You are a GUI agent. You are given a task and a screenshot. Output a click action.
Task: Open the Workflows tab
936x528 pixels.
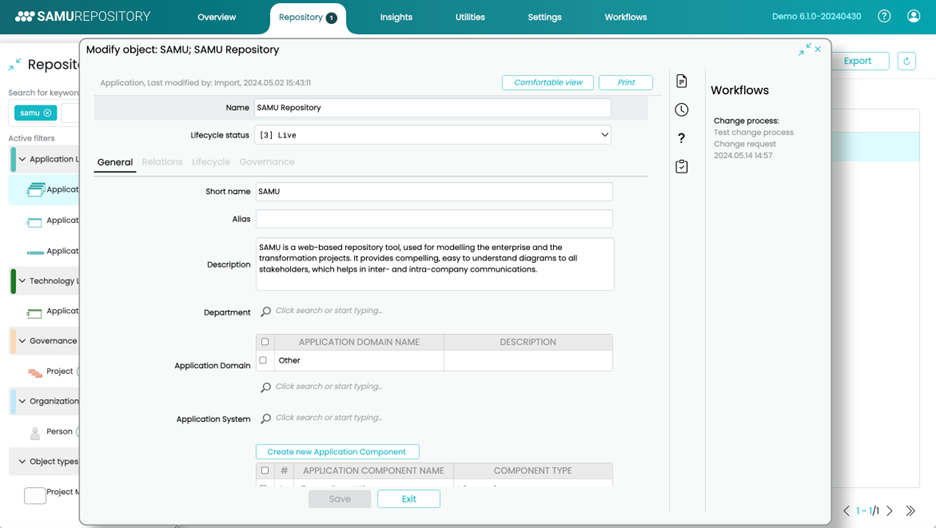626,17
